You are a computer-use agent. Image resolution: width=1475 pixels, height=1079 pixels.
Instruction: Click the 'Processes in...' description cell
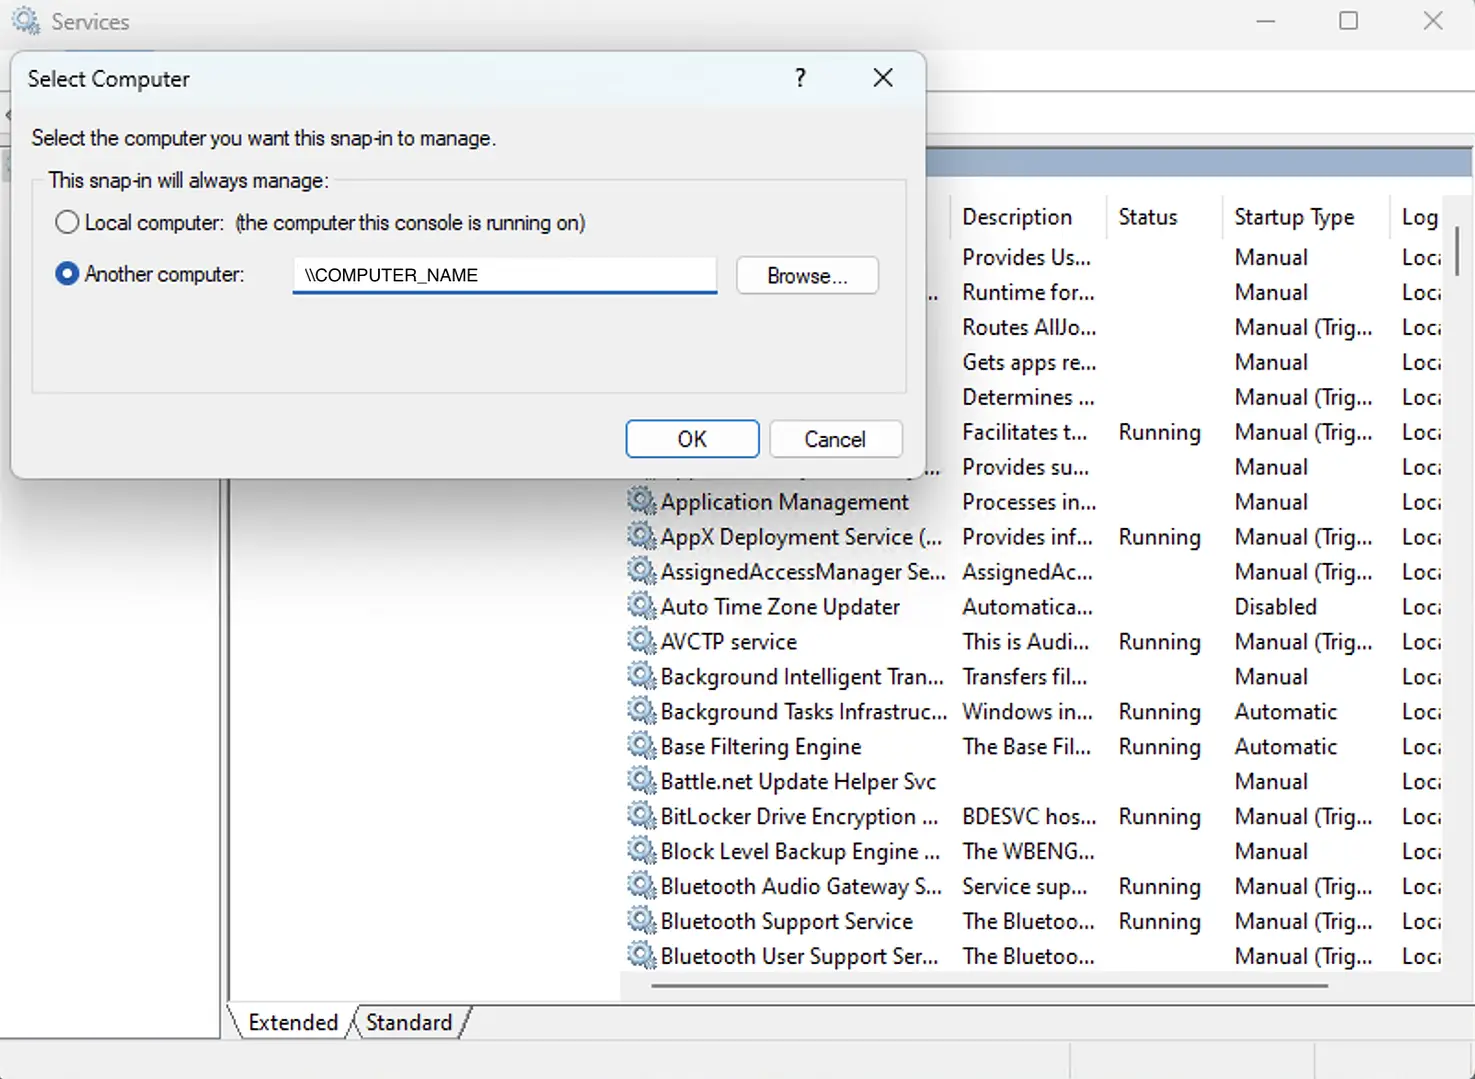tap(1029, 502)
